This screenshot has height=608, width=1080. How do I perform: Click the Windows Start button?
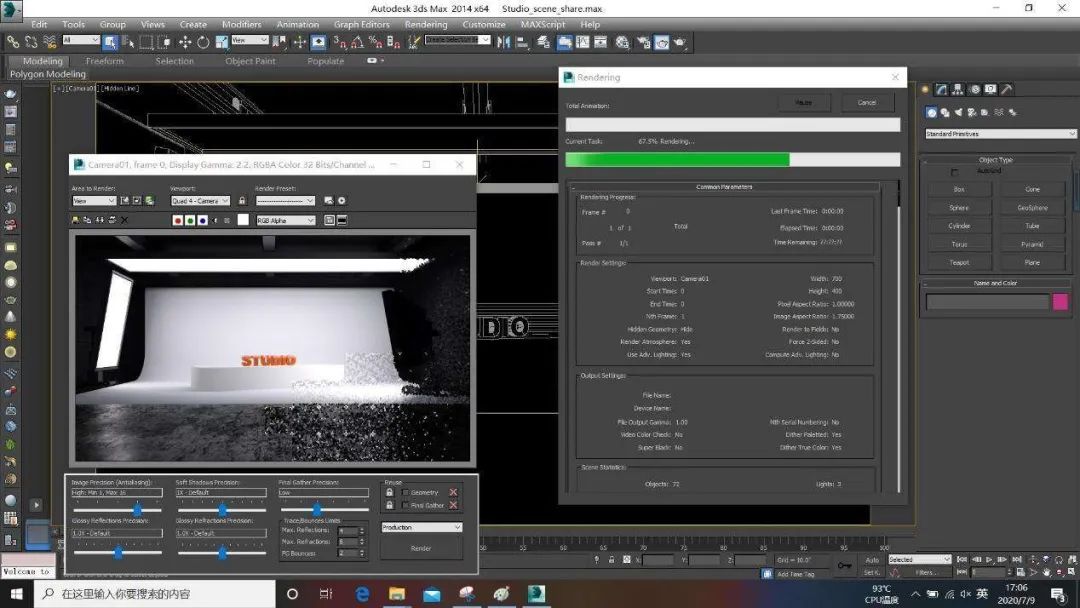[x=16, y=594]
